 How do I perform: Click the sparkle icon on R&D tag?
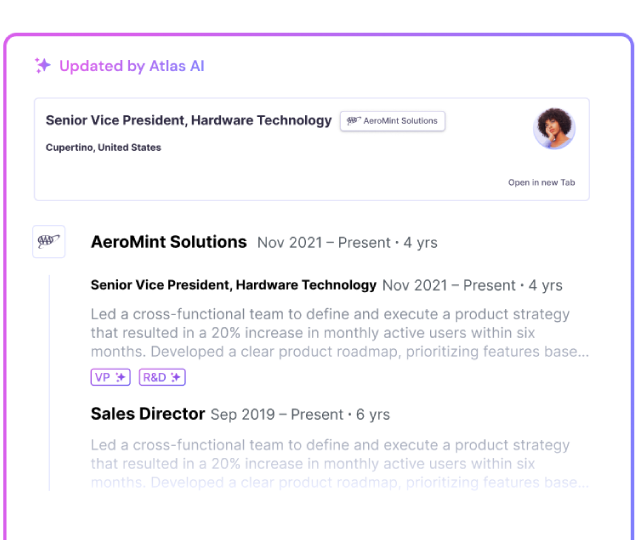coord(176,377)
